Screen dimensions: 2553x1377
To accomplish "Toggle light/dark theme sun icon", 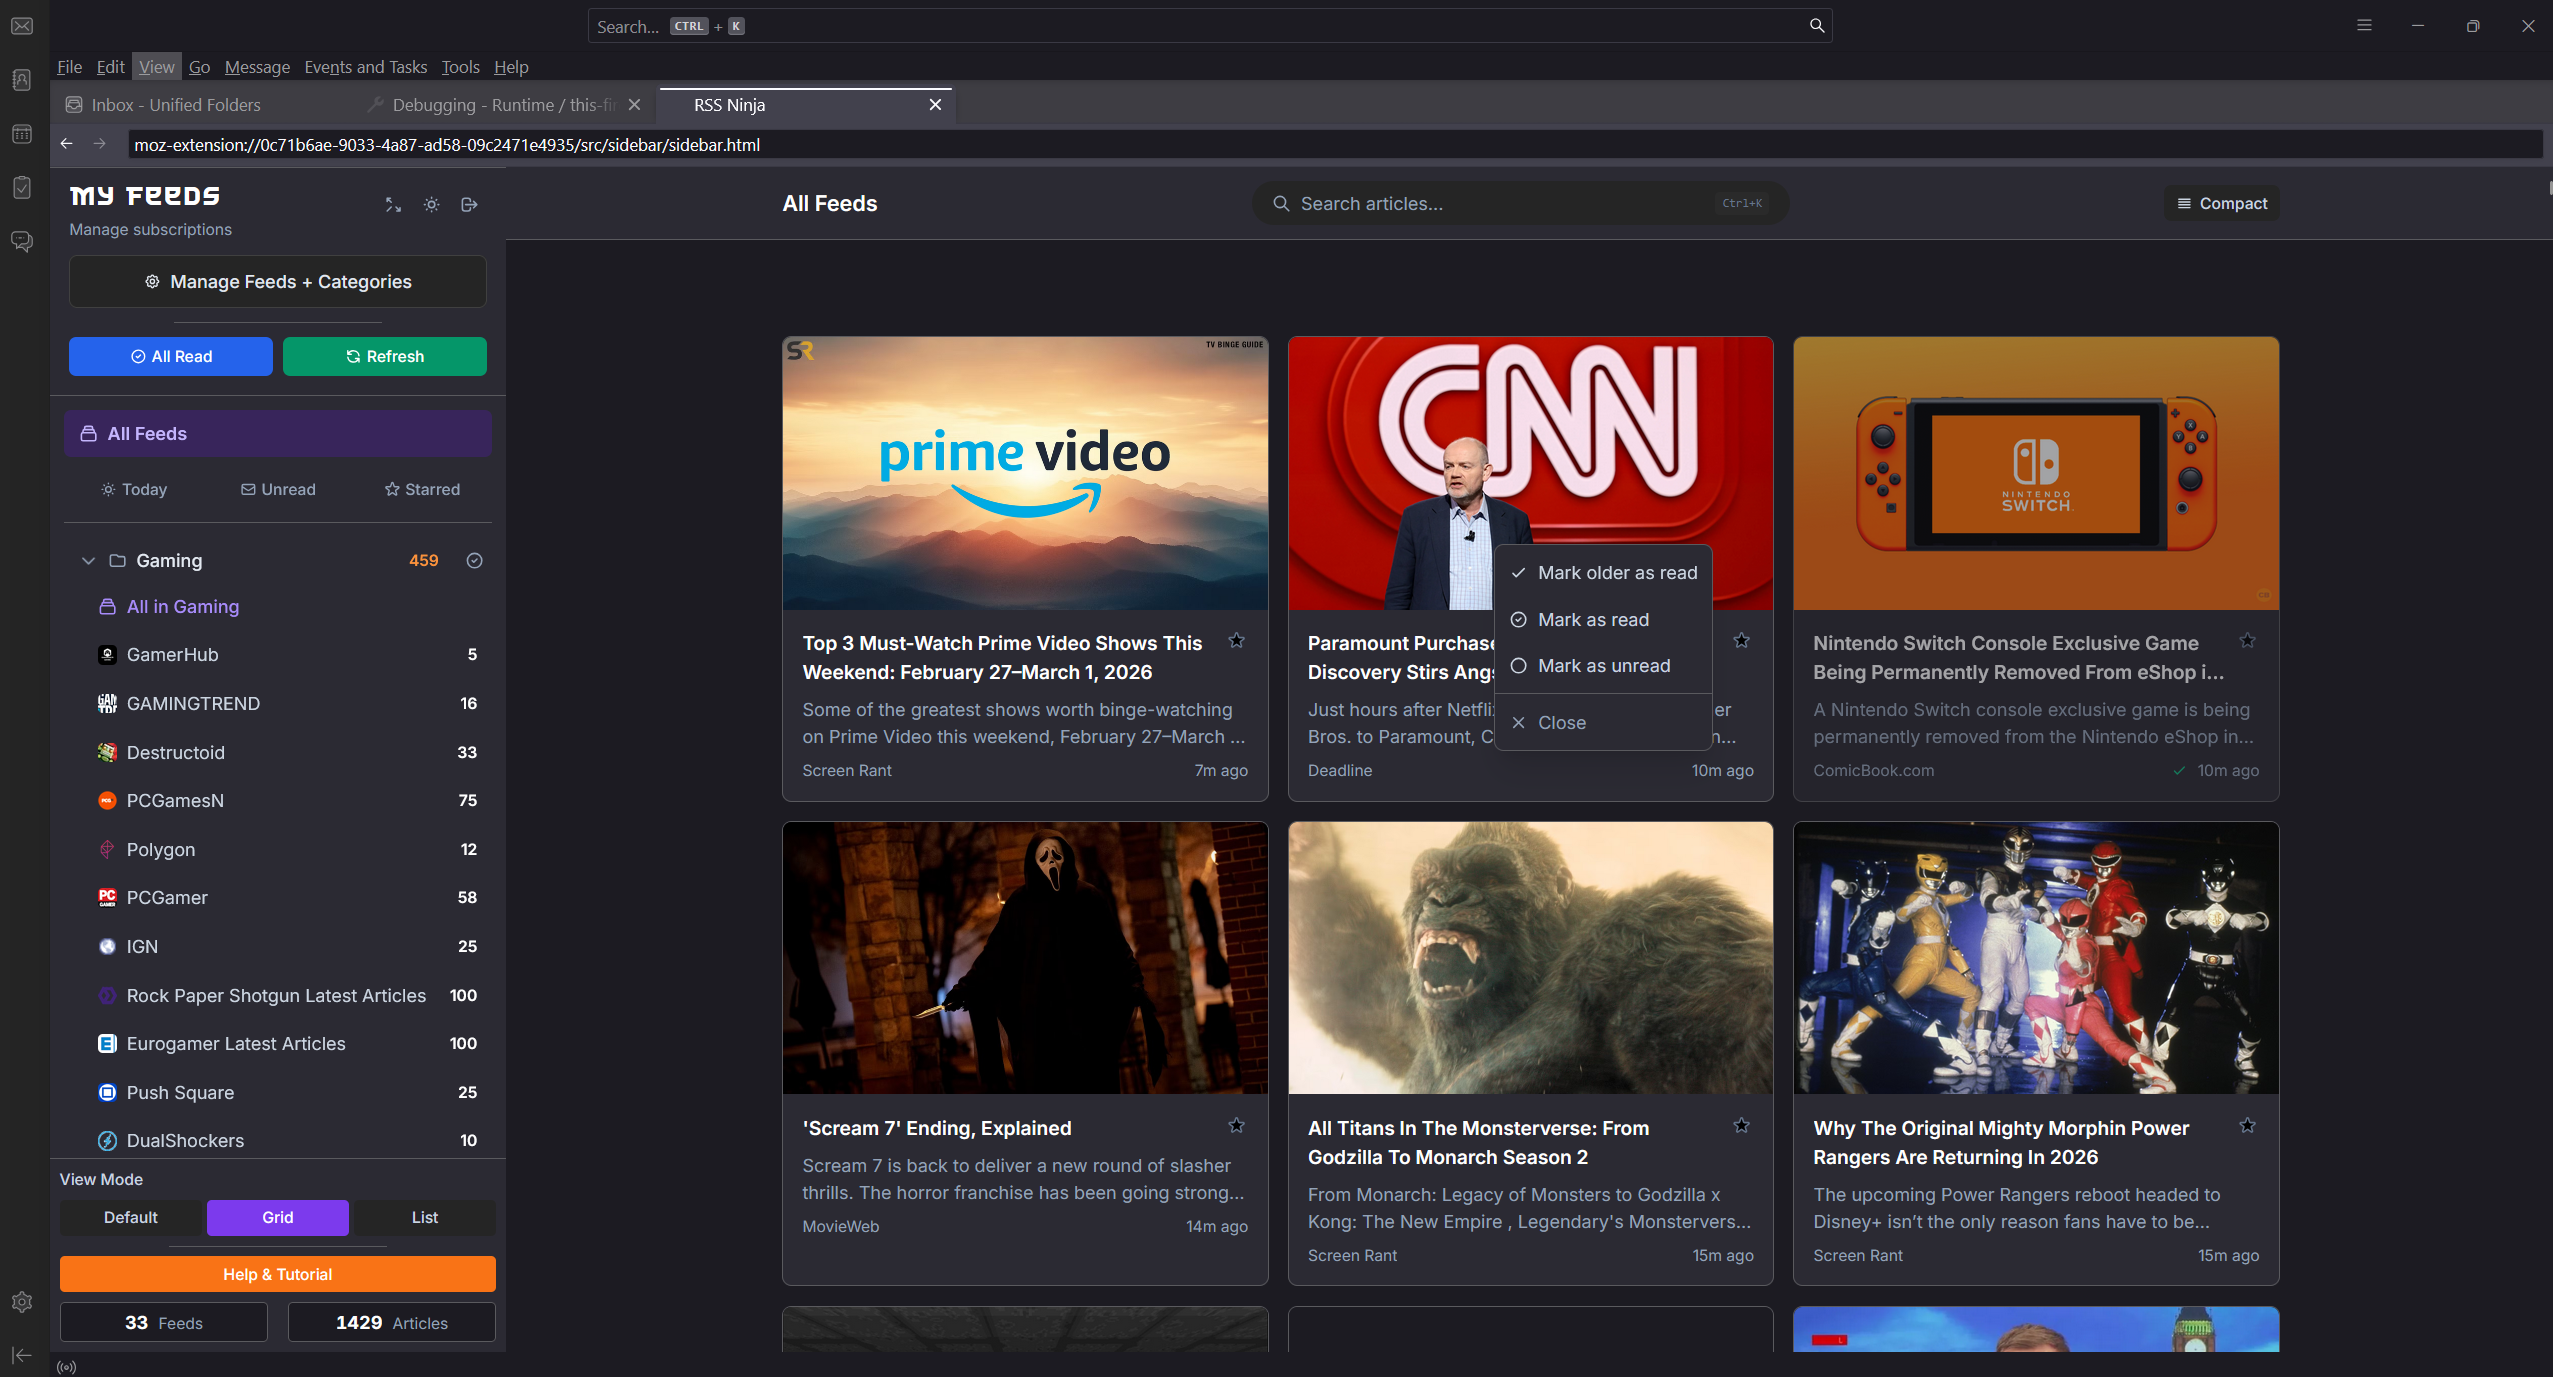I will point(431,205).
